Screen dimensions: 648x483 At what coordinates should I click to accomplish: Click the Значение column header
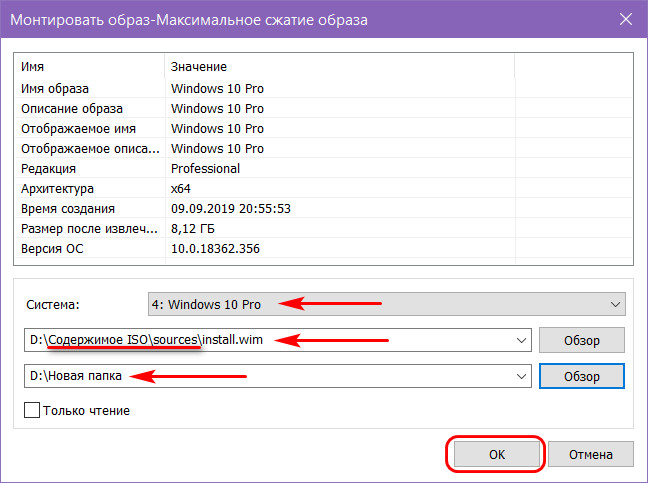pos(340,67)
